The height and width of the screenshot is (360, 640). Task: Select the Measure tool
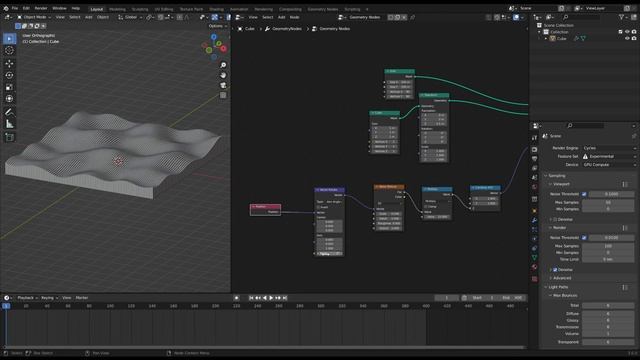pyautogui.click(x=9, y=124)
